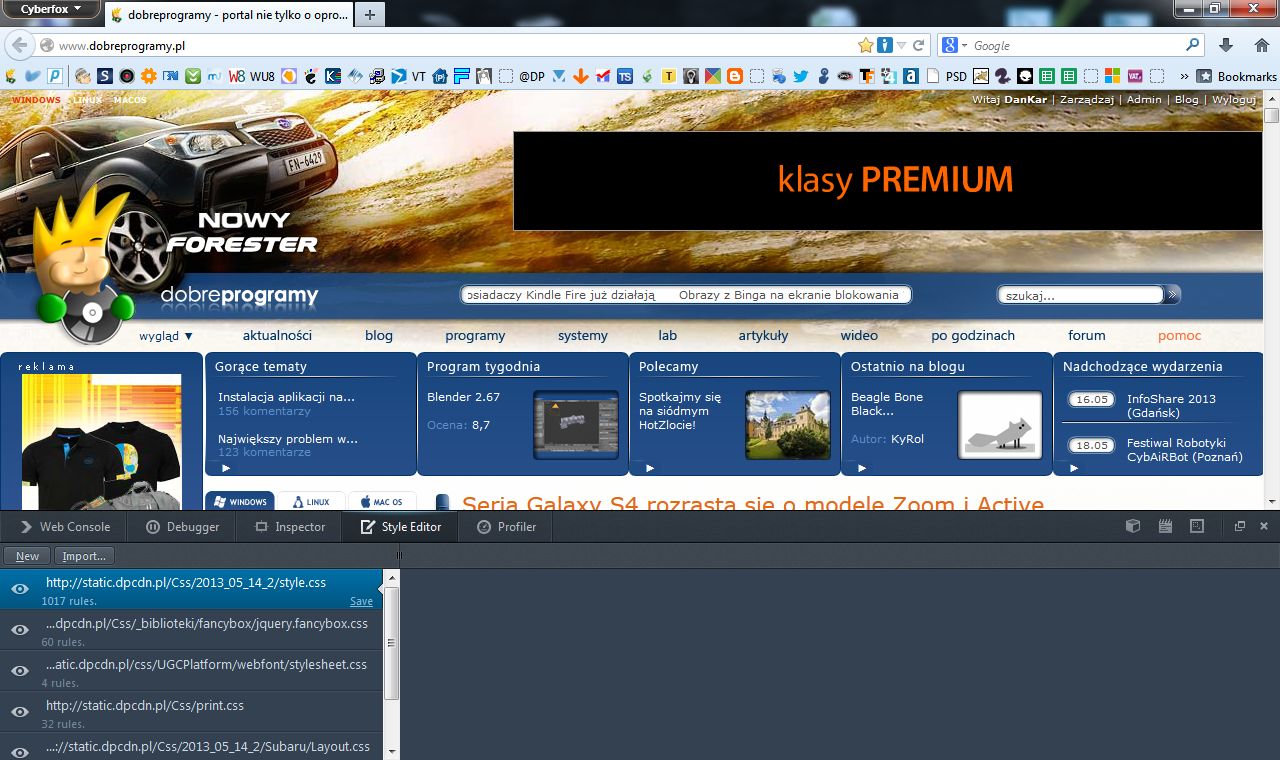
Task: Open Blender 2.67 program thumbnail
Action: pos(576,425)
